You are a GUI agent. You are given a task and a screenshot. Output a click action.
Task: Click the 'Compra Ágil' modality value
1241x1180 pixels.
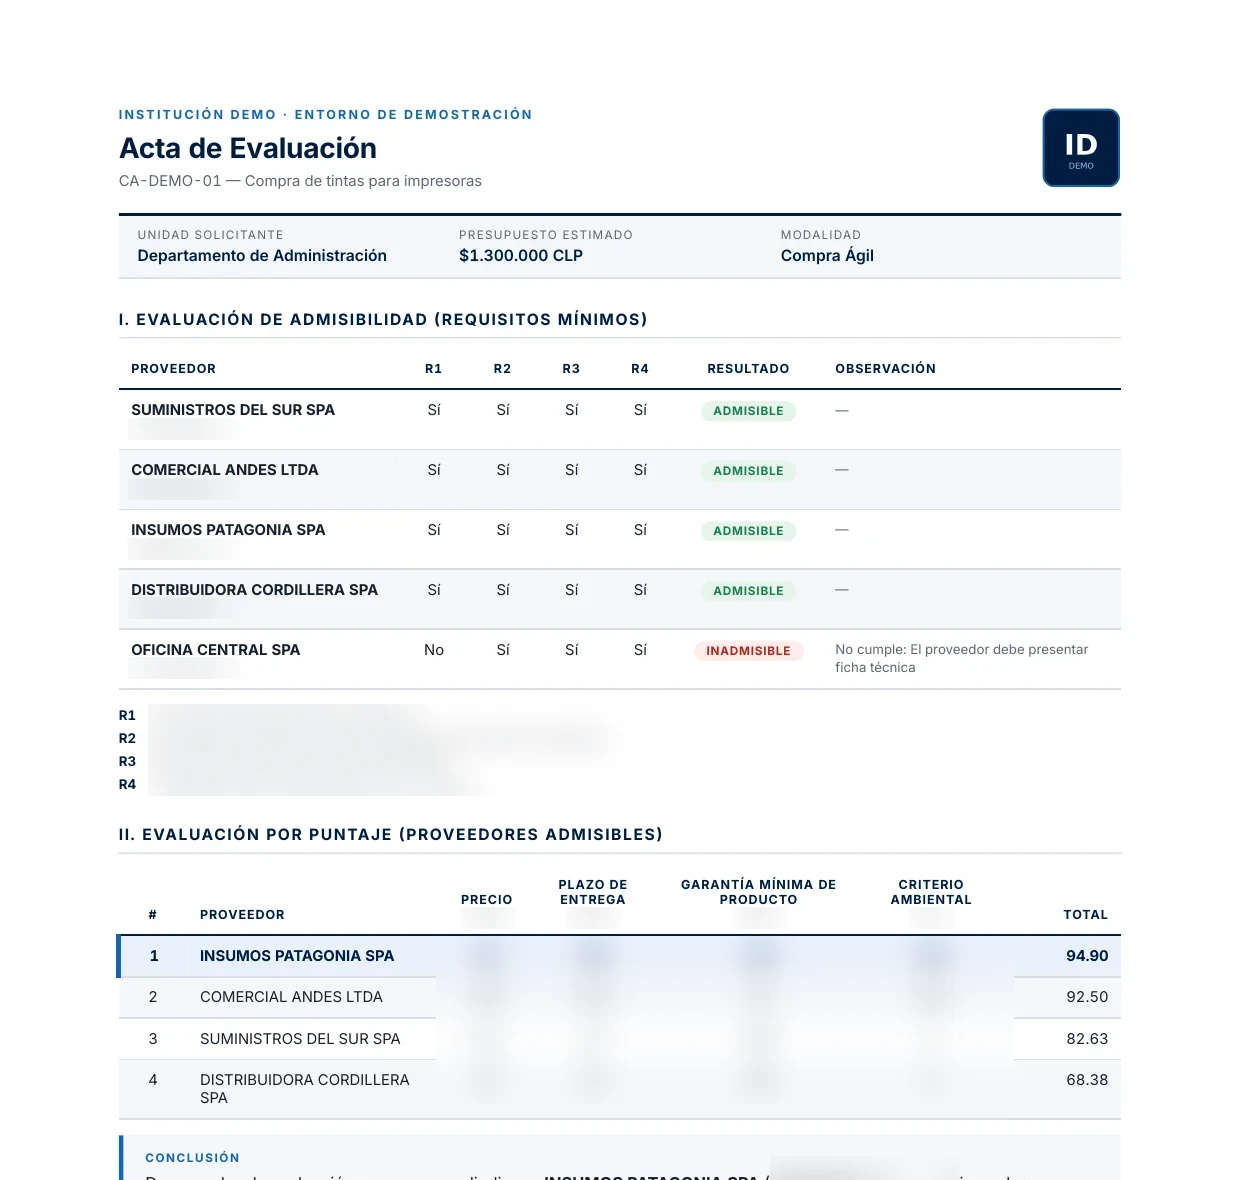[827, 256]
